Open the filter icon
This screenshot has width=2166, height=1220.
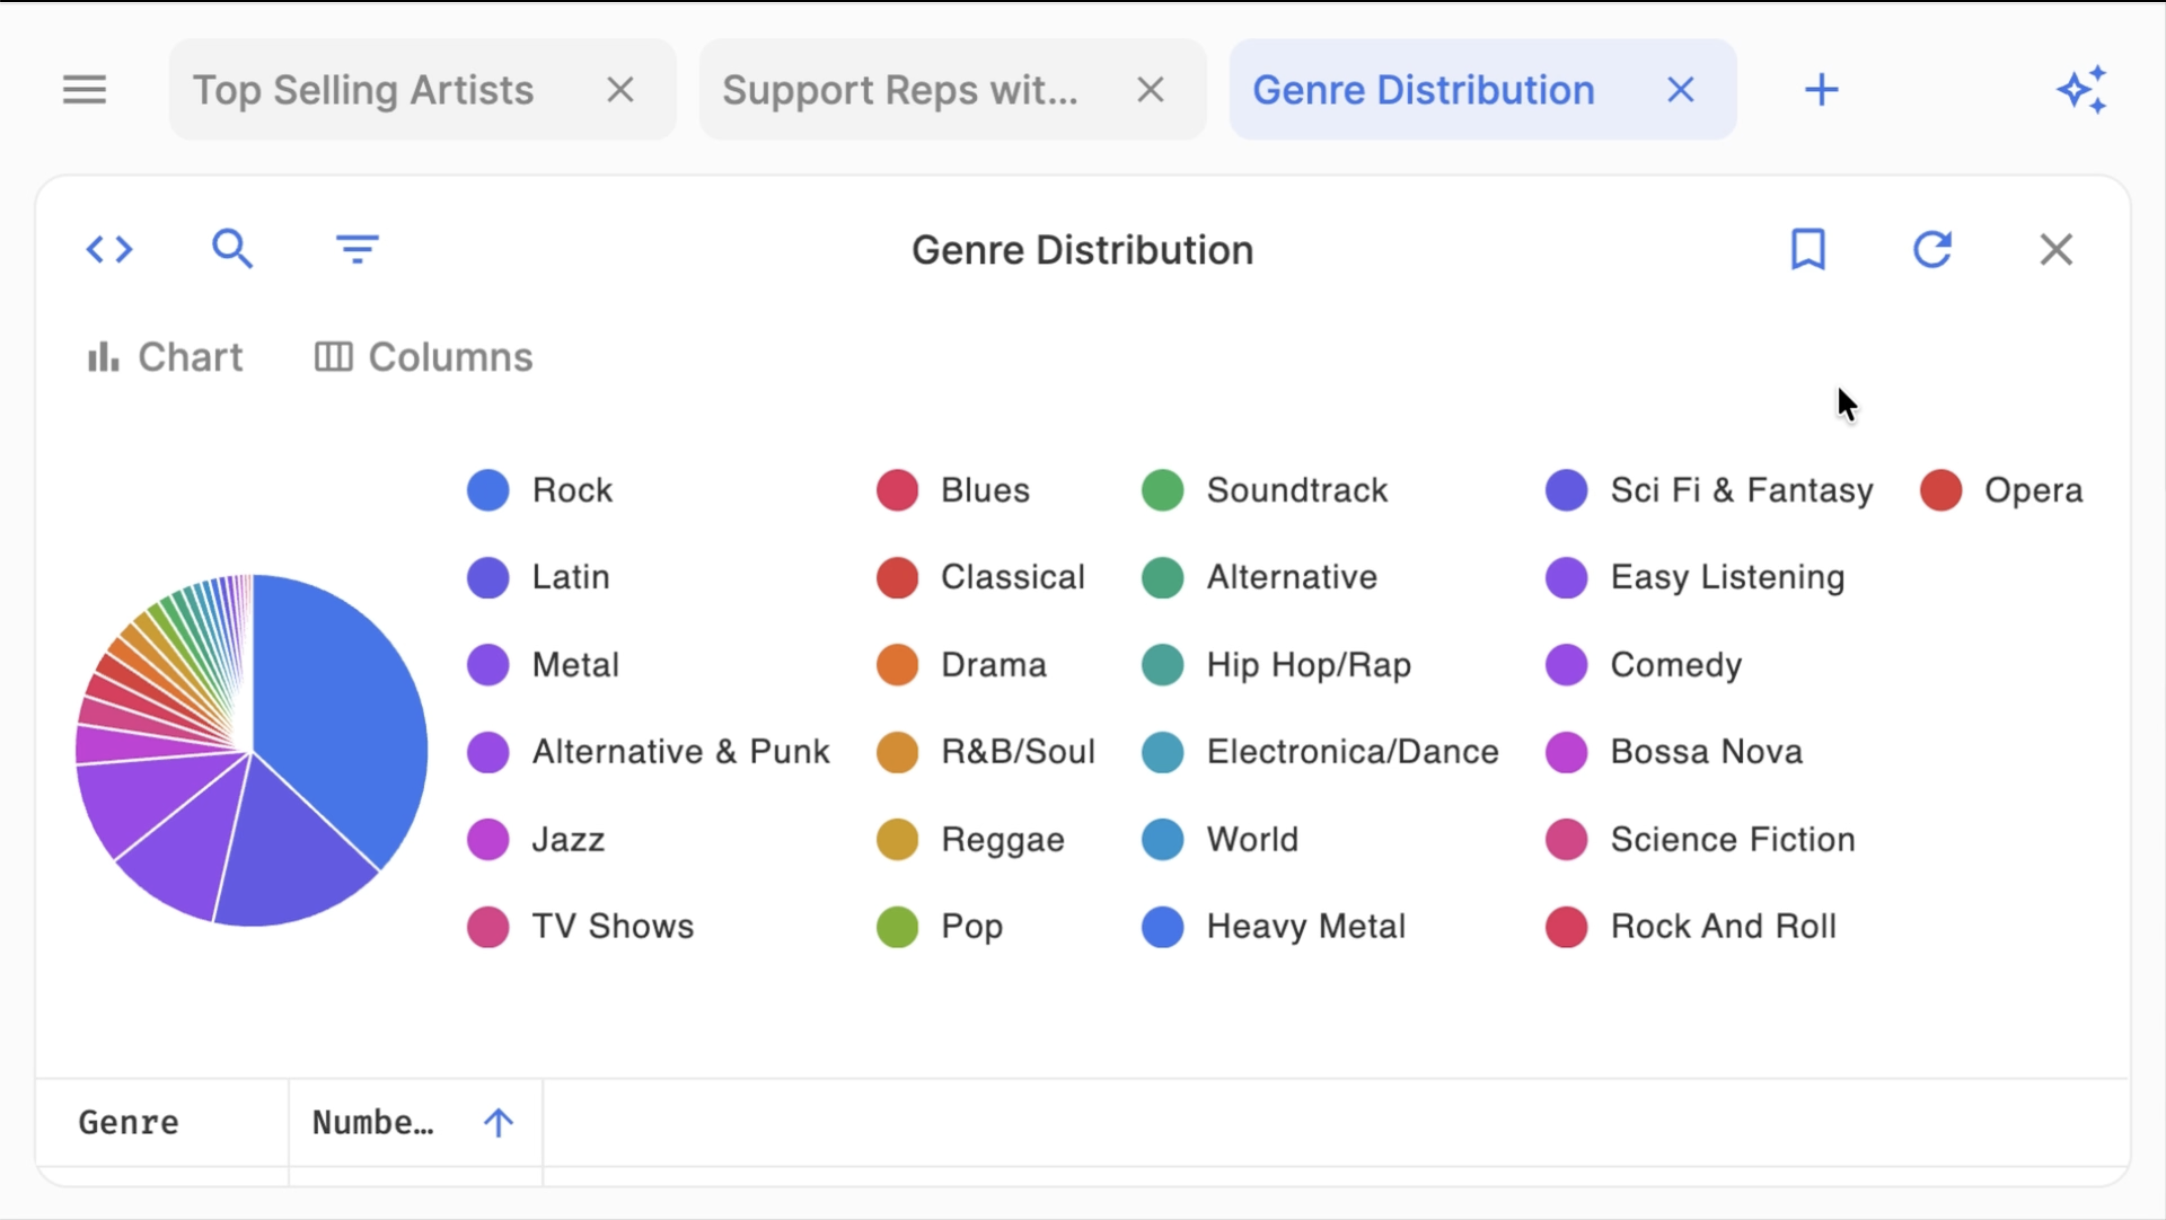tap(357, 249)
